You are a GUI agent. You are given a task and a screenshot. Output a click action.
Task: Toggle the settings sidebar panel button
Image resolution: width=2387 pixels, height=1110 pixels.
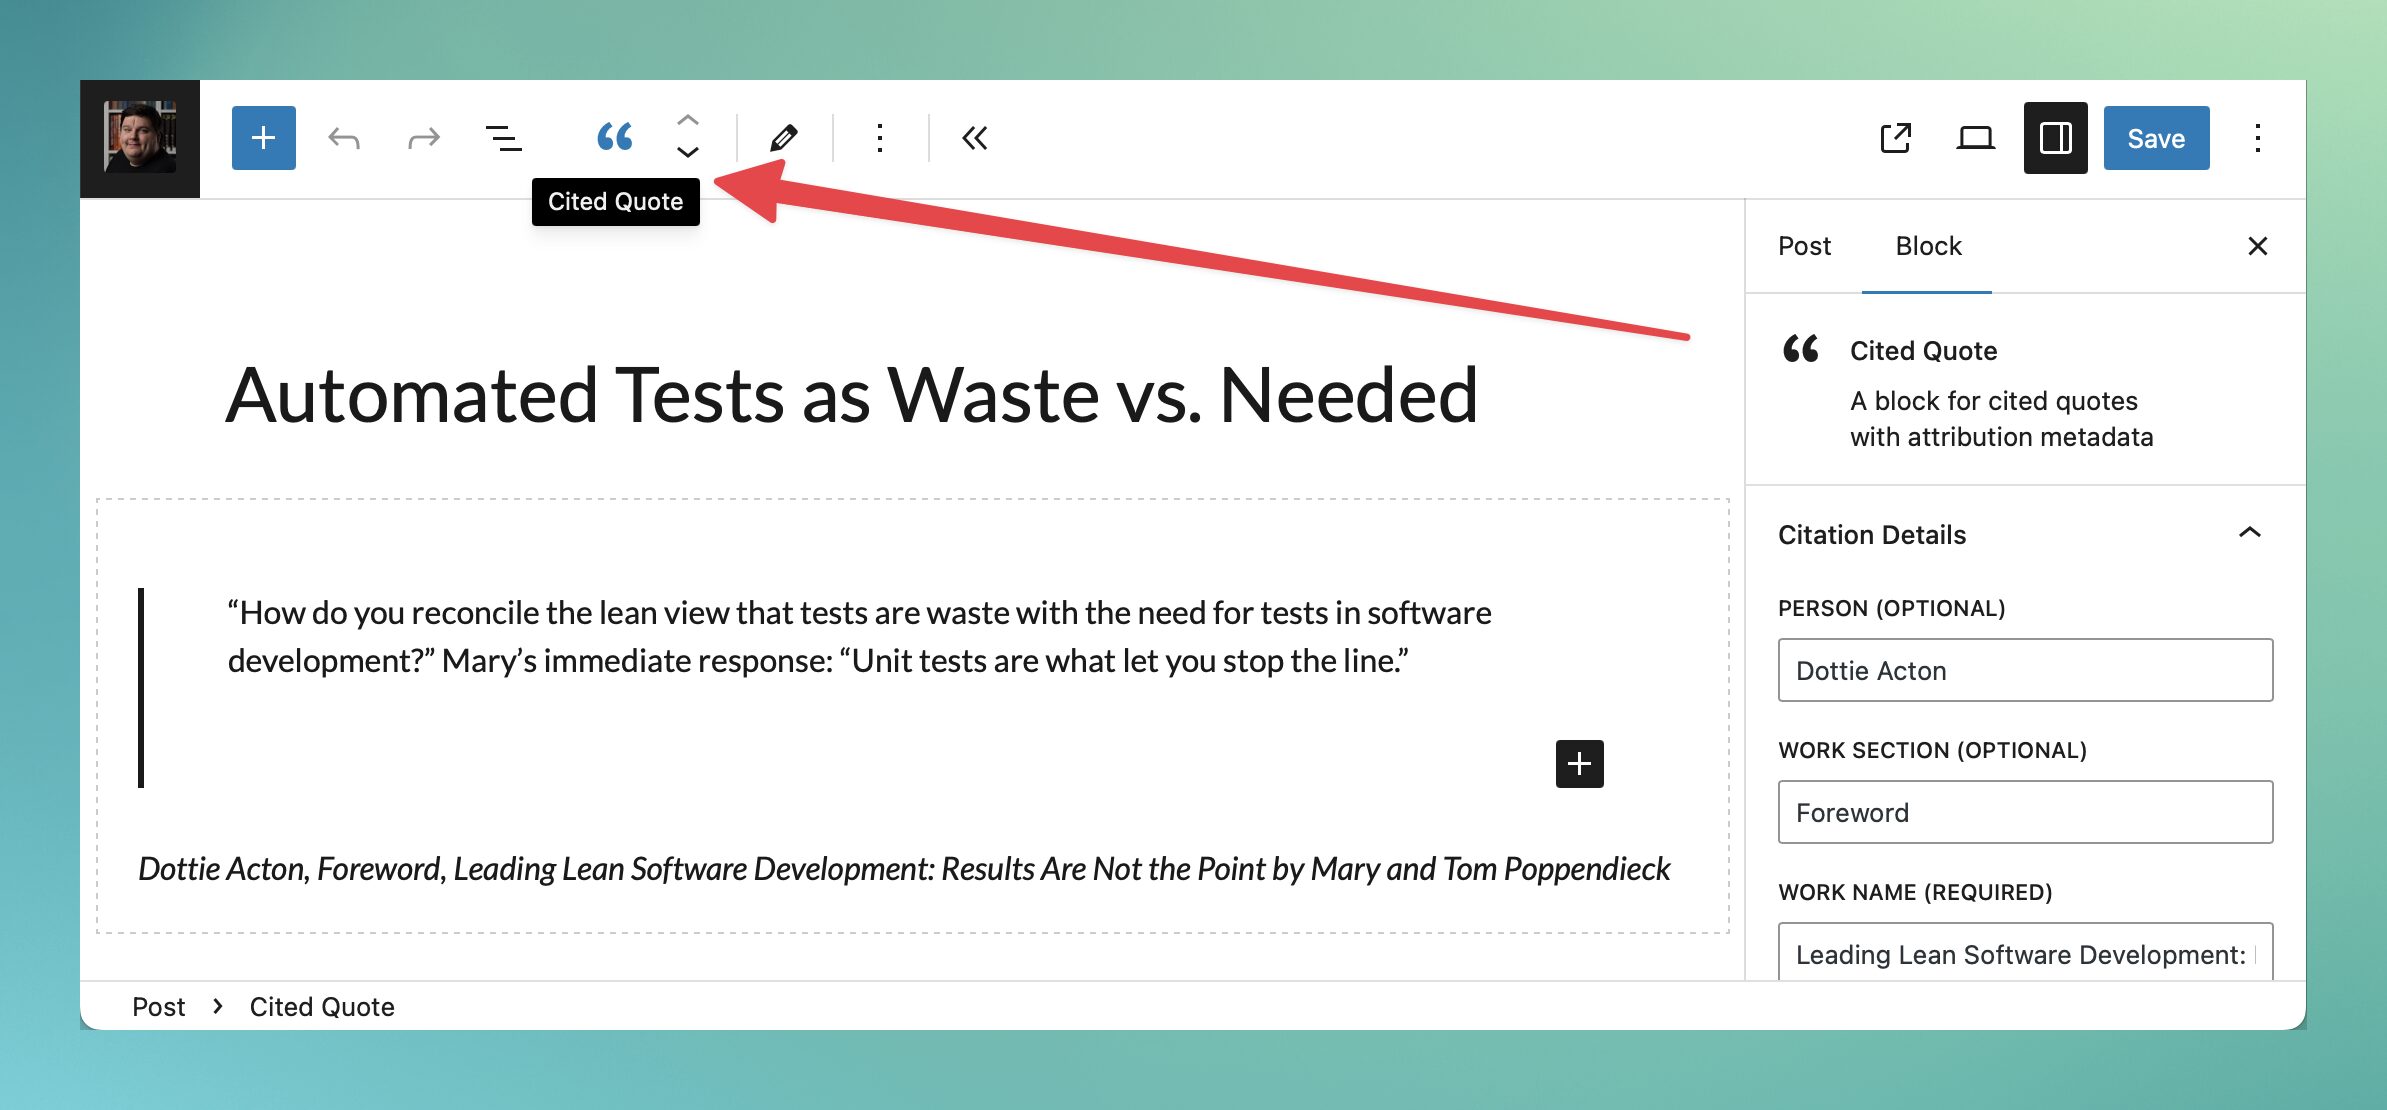click(x=2055, y=138)
